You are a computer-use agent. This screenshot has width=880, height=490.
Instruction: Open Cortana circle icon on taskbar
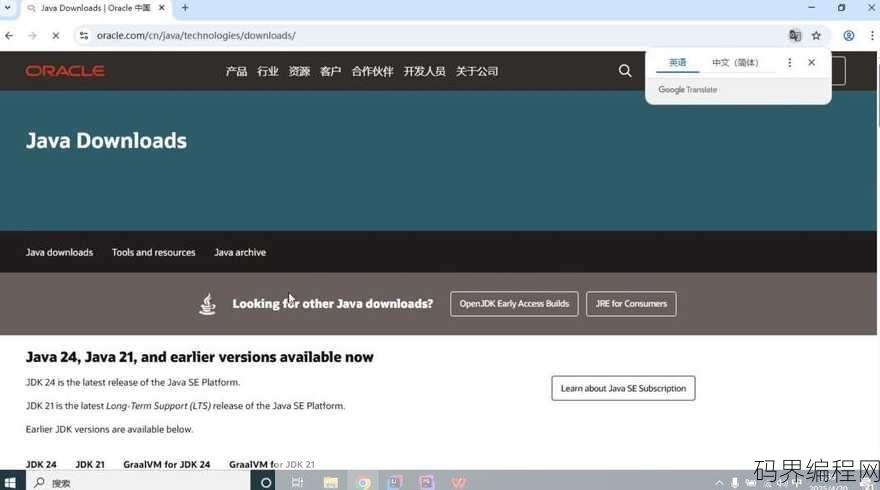266,482
